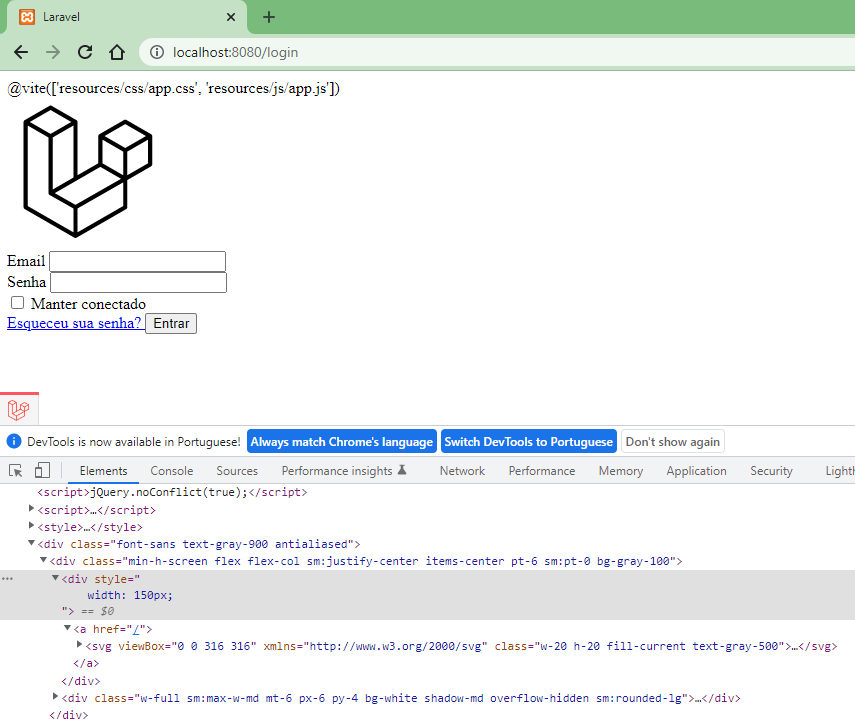This screenshot has height=721, width=855.
Task: Expand the collapsed style element node
Action: (x=31, y=527)
